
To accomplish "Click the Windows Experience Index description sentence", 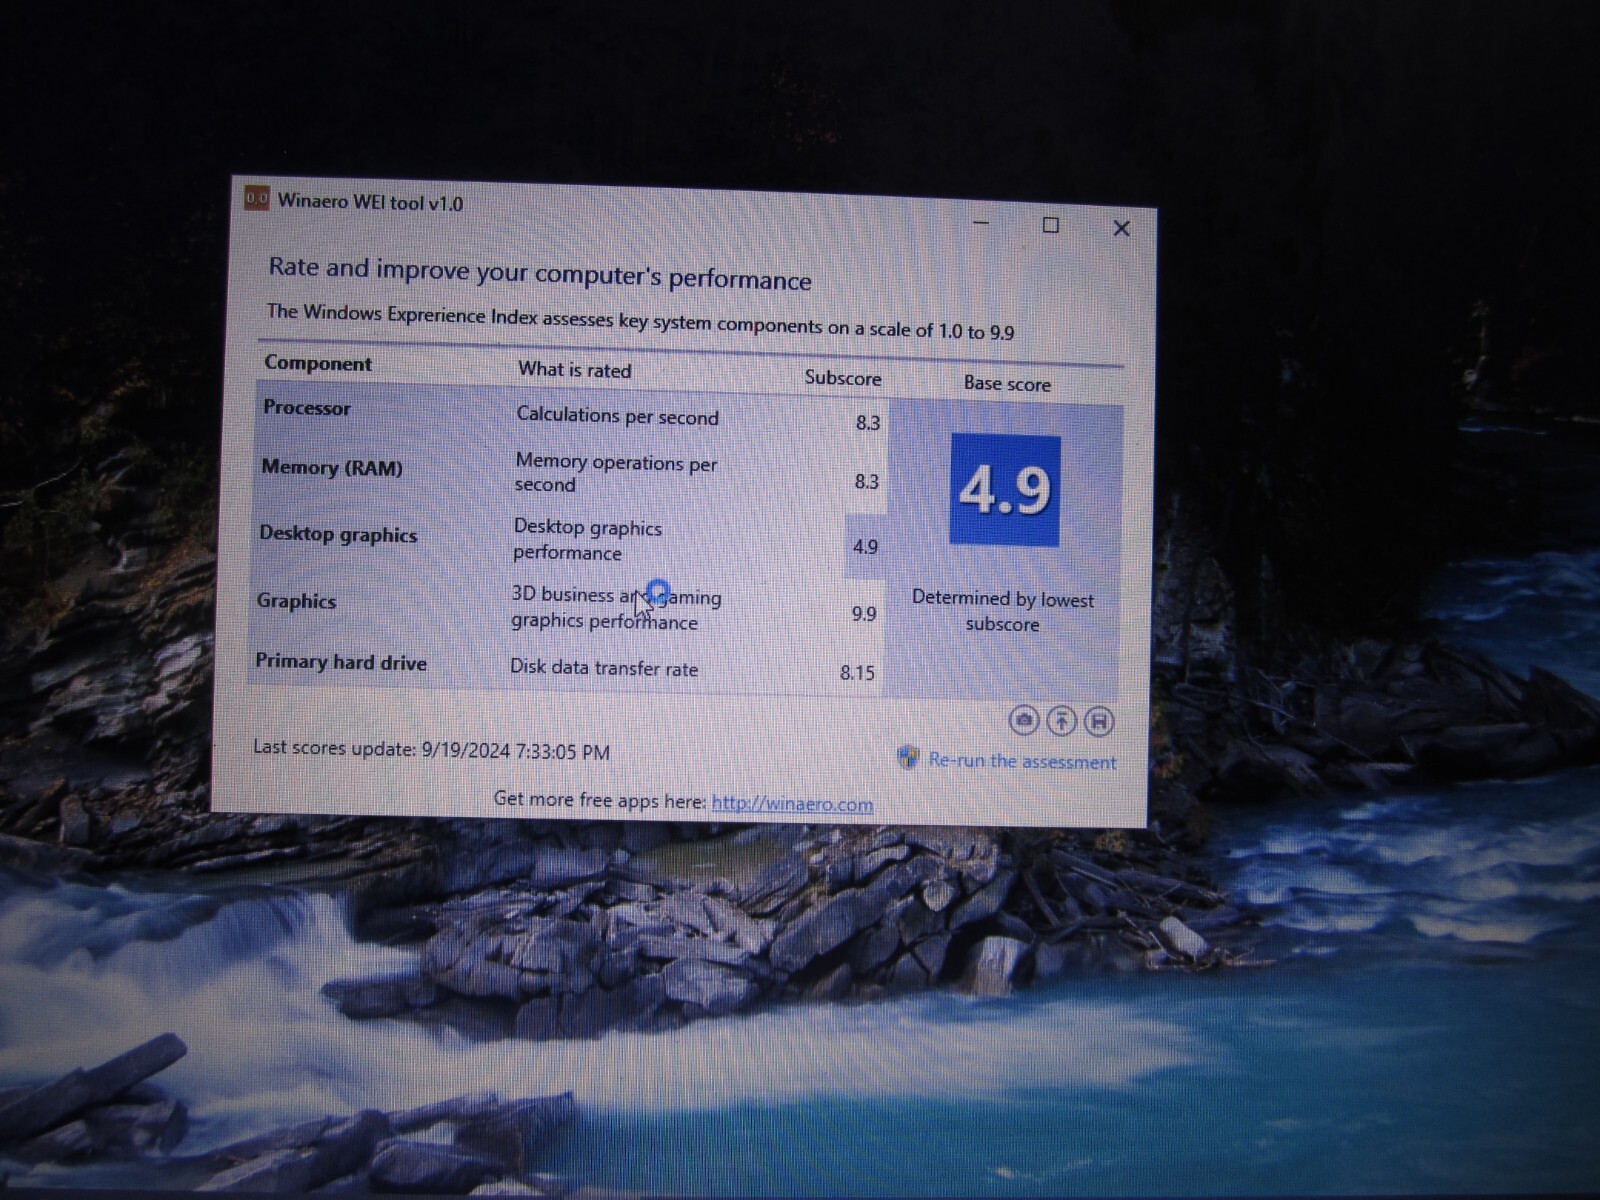I will coord(640,322).
